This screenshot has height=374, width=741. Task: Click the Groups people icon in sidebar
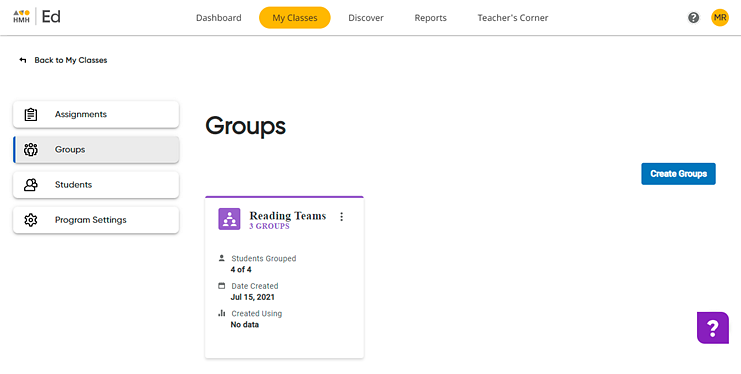[31, 149]
